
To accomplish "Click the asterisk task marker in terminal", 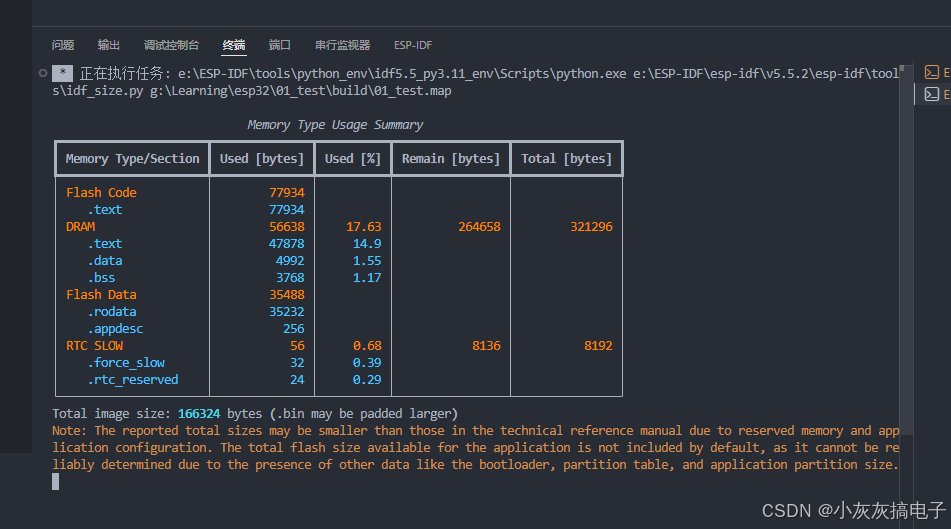I will (x=62, y=73).
